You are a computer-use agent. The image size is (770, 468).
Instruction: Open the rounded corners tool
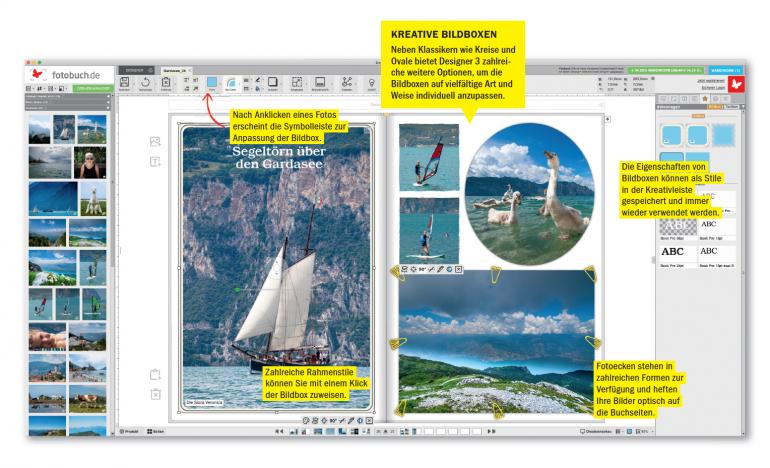pyautogui.click(x=230, y=83)
